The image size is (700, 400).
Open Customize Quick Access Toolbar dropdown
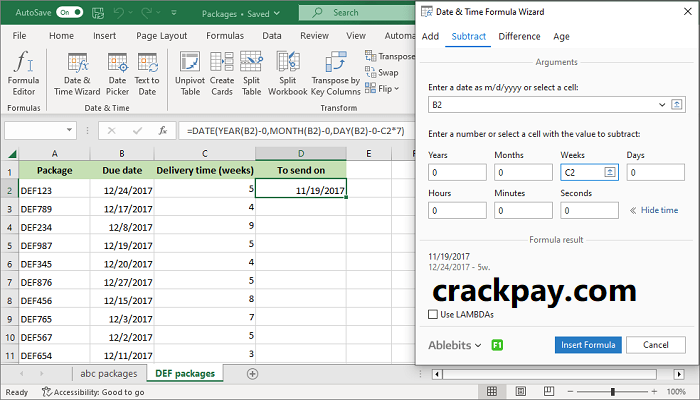[174, 13]
